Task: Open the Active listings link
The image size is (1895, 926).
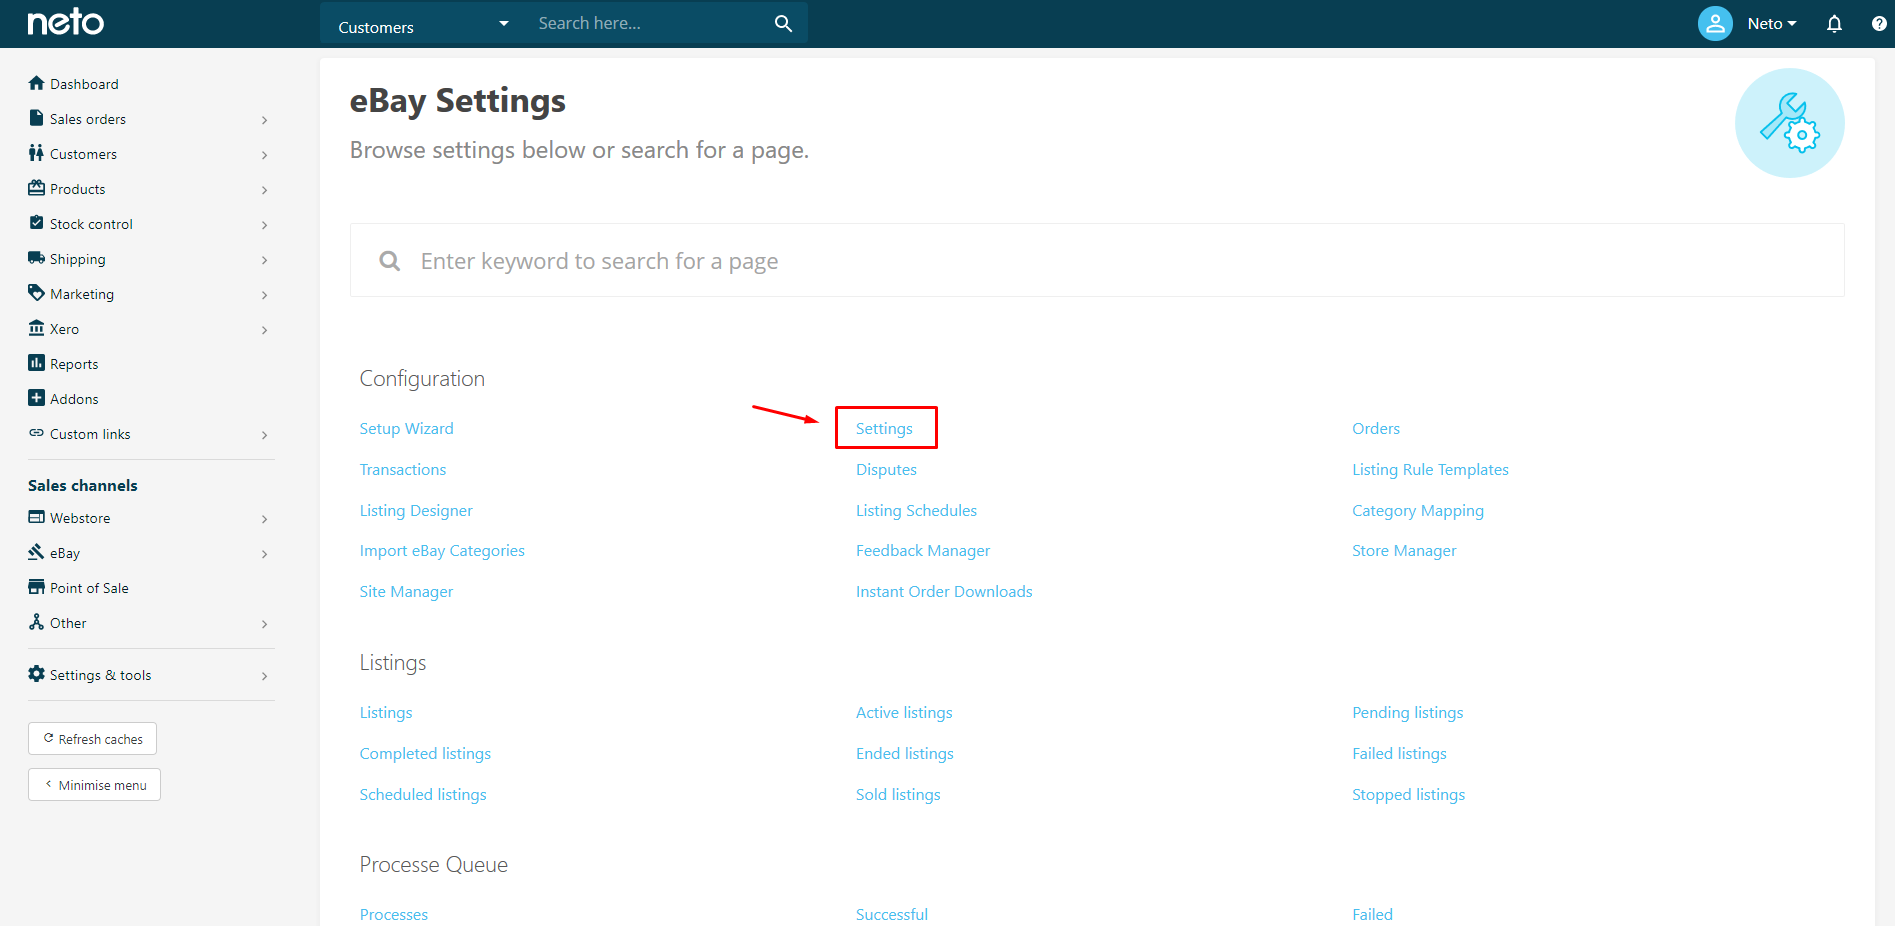Action: (x=904, y=712)
